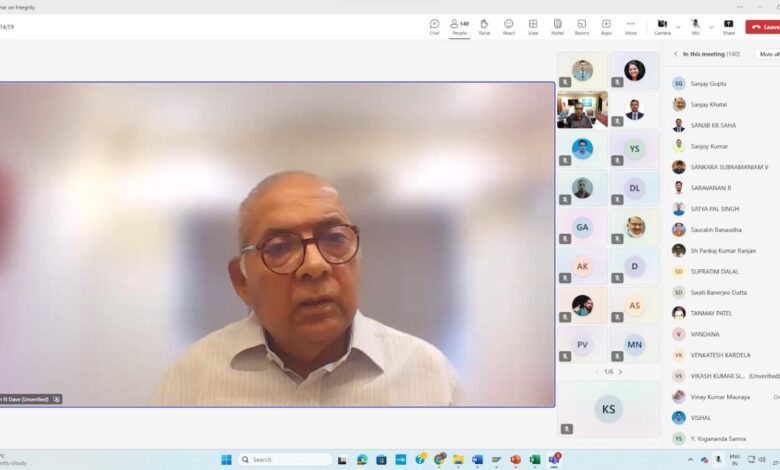Open the React emoji menu
Viewport: 780px width, 470px height.
(508, 25)
